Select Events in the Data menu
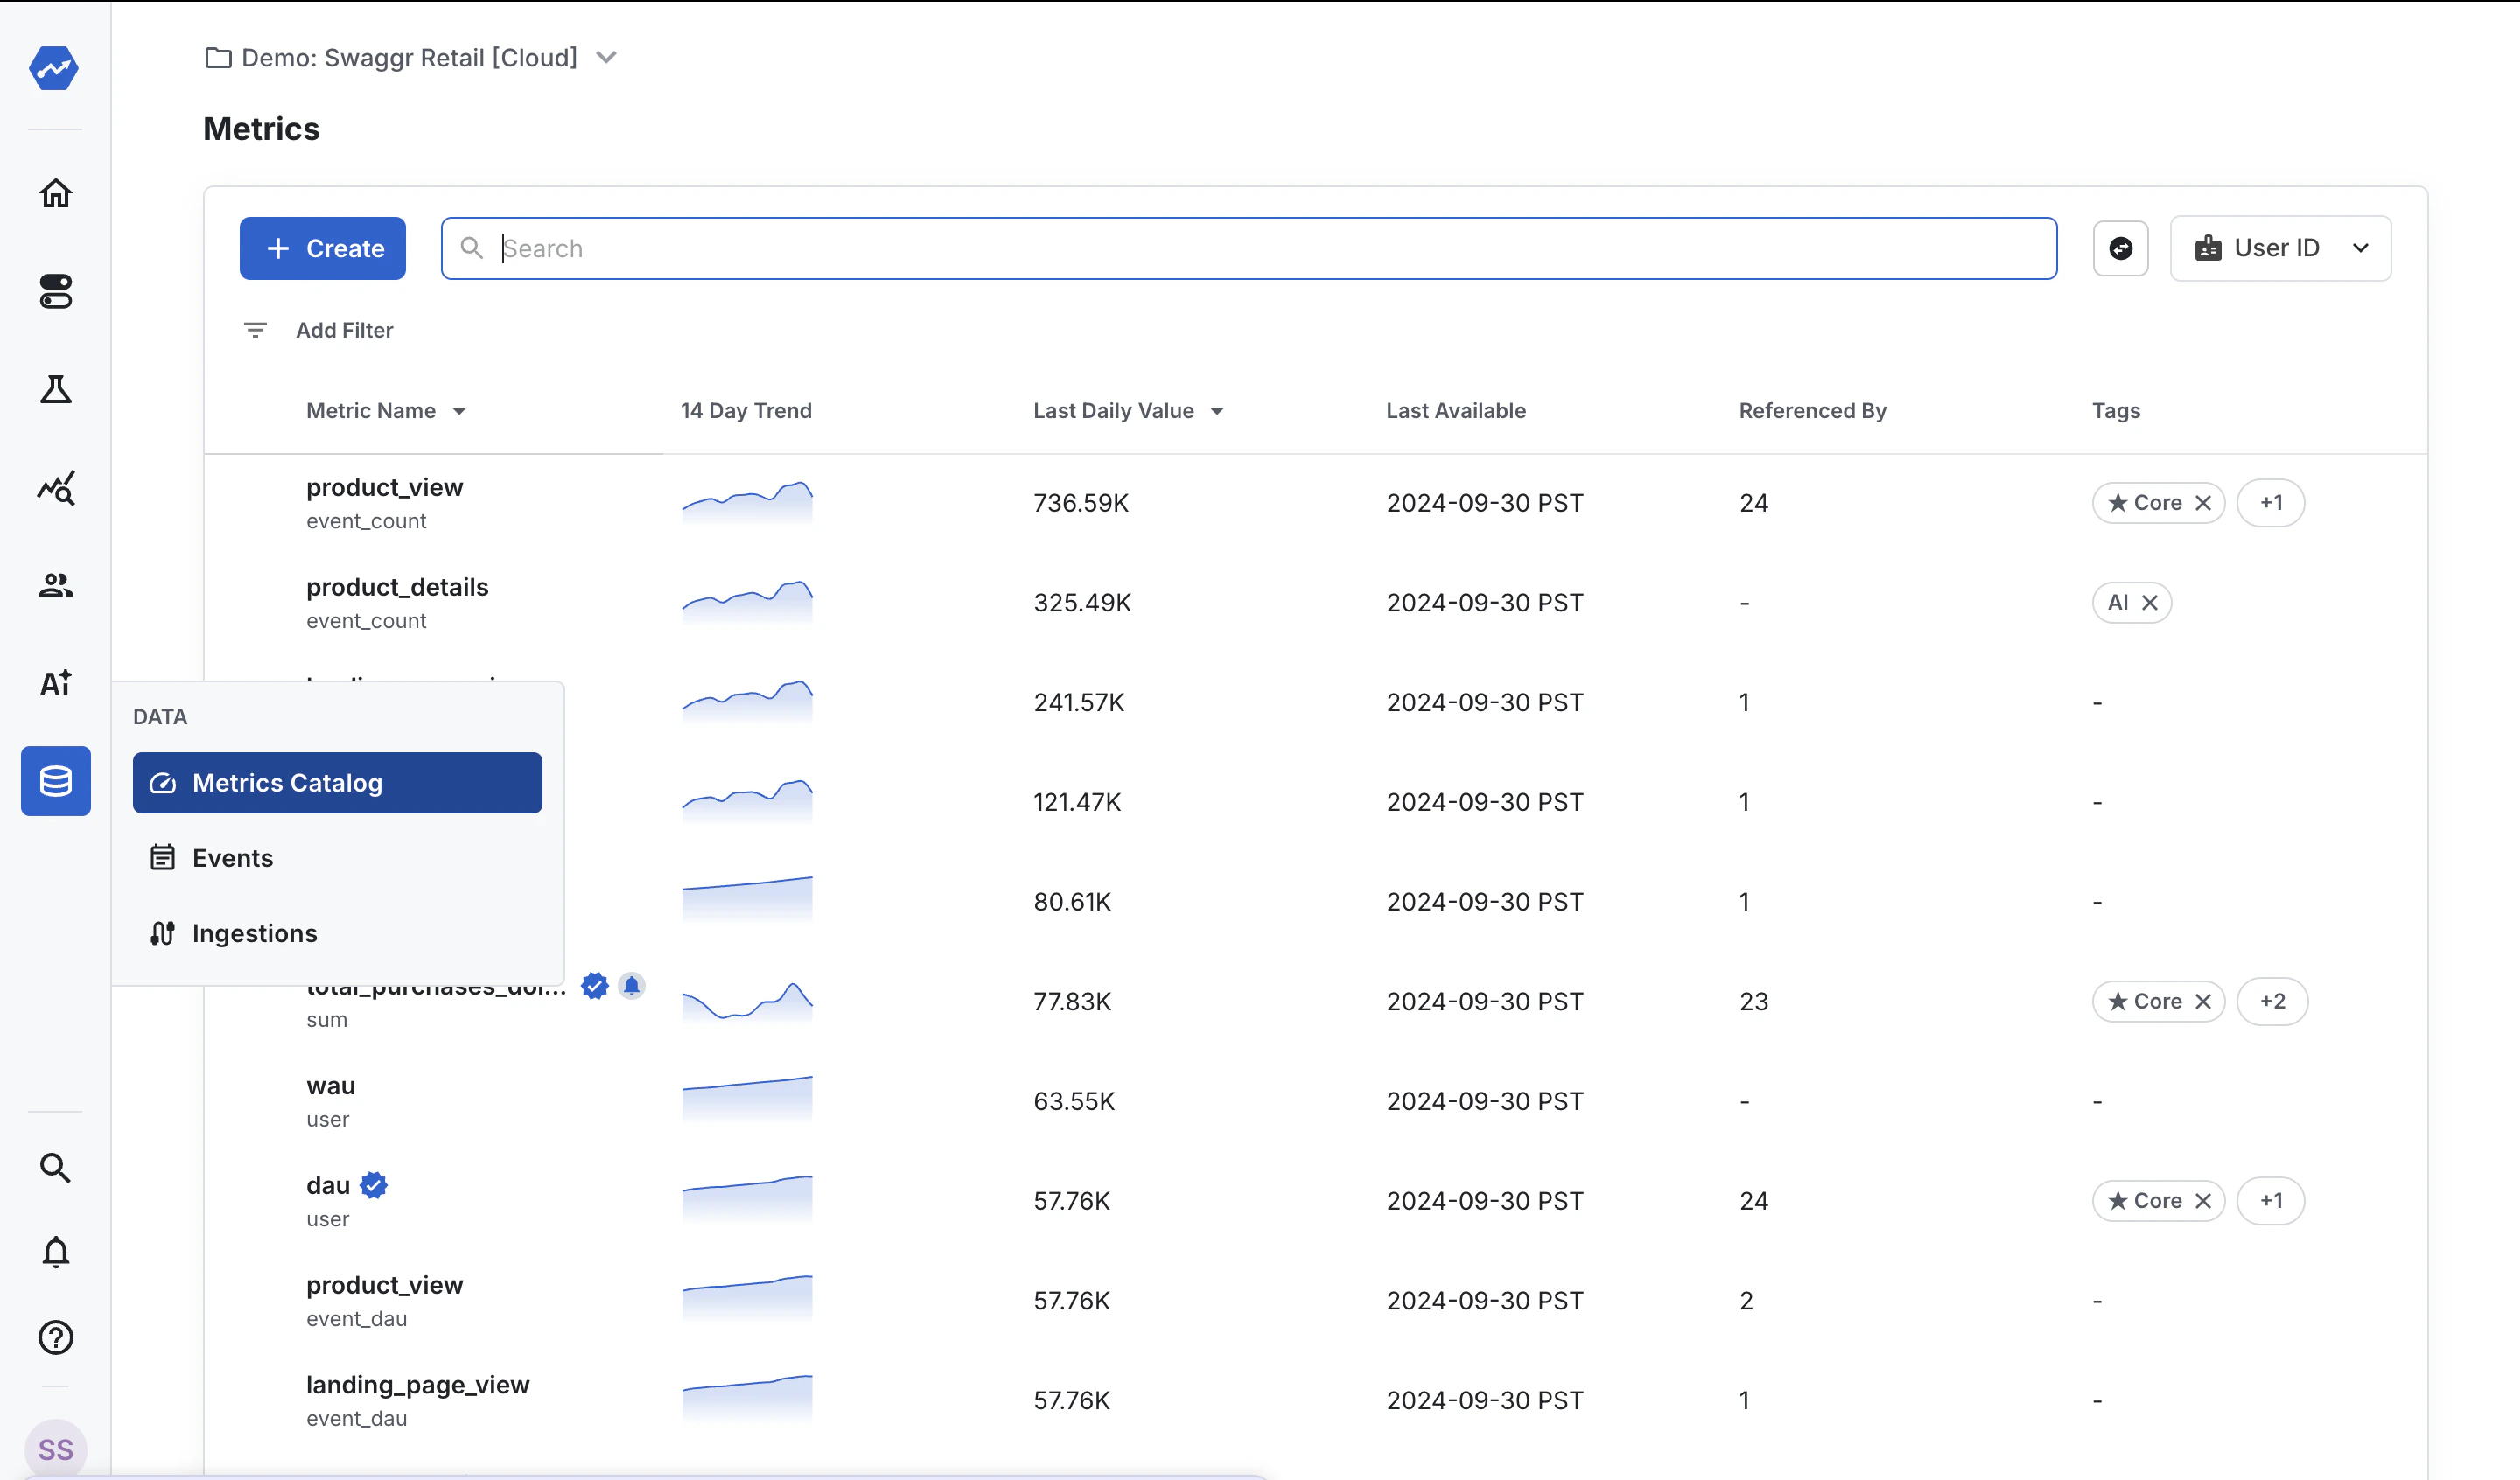The width and height of the screenshot is (2520, 1480). tap(232, 858)
